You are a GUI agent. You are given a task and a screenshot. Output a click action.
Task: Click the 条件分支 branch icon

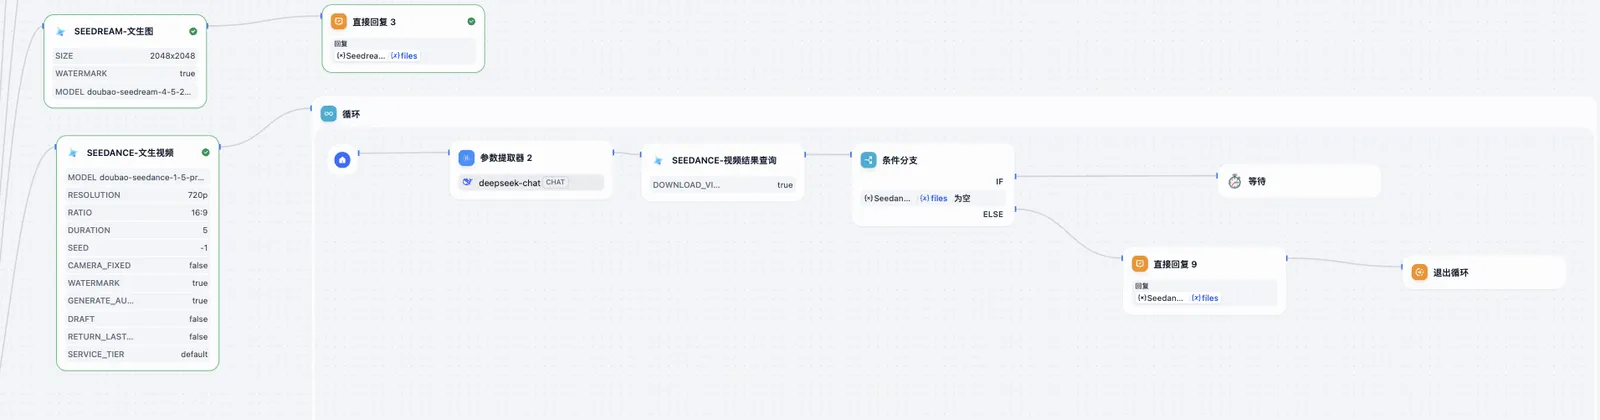coord(868,160)
